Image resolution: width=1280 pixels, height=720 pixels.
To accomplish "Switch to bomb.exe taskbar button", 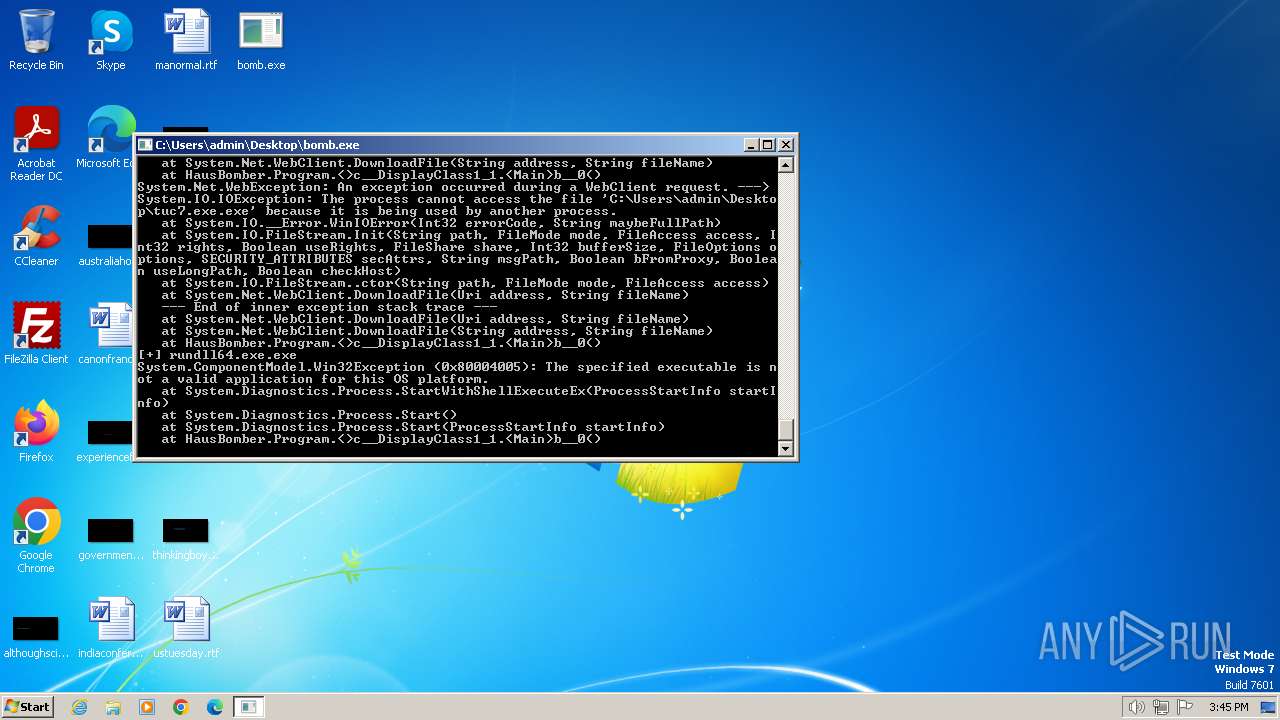I will 248,707.
